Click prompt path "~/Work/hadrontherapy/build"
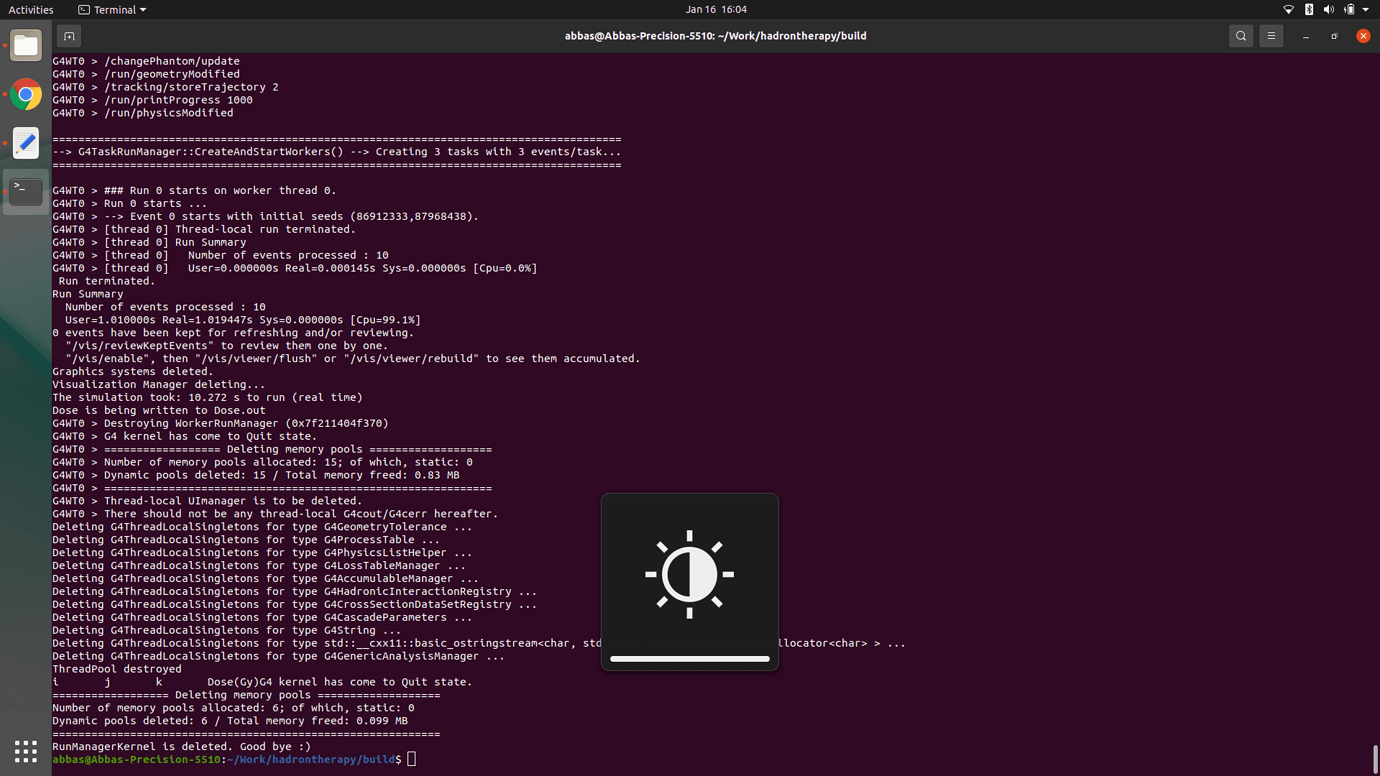Screen dimensions: 1380x776 [x=311, y=760]
